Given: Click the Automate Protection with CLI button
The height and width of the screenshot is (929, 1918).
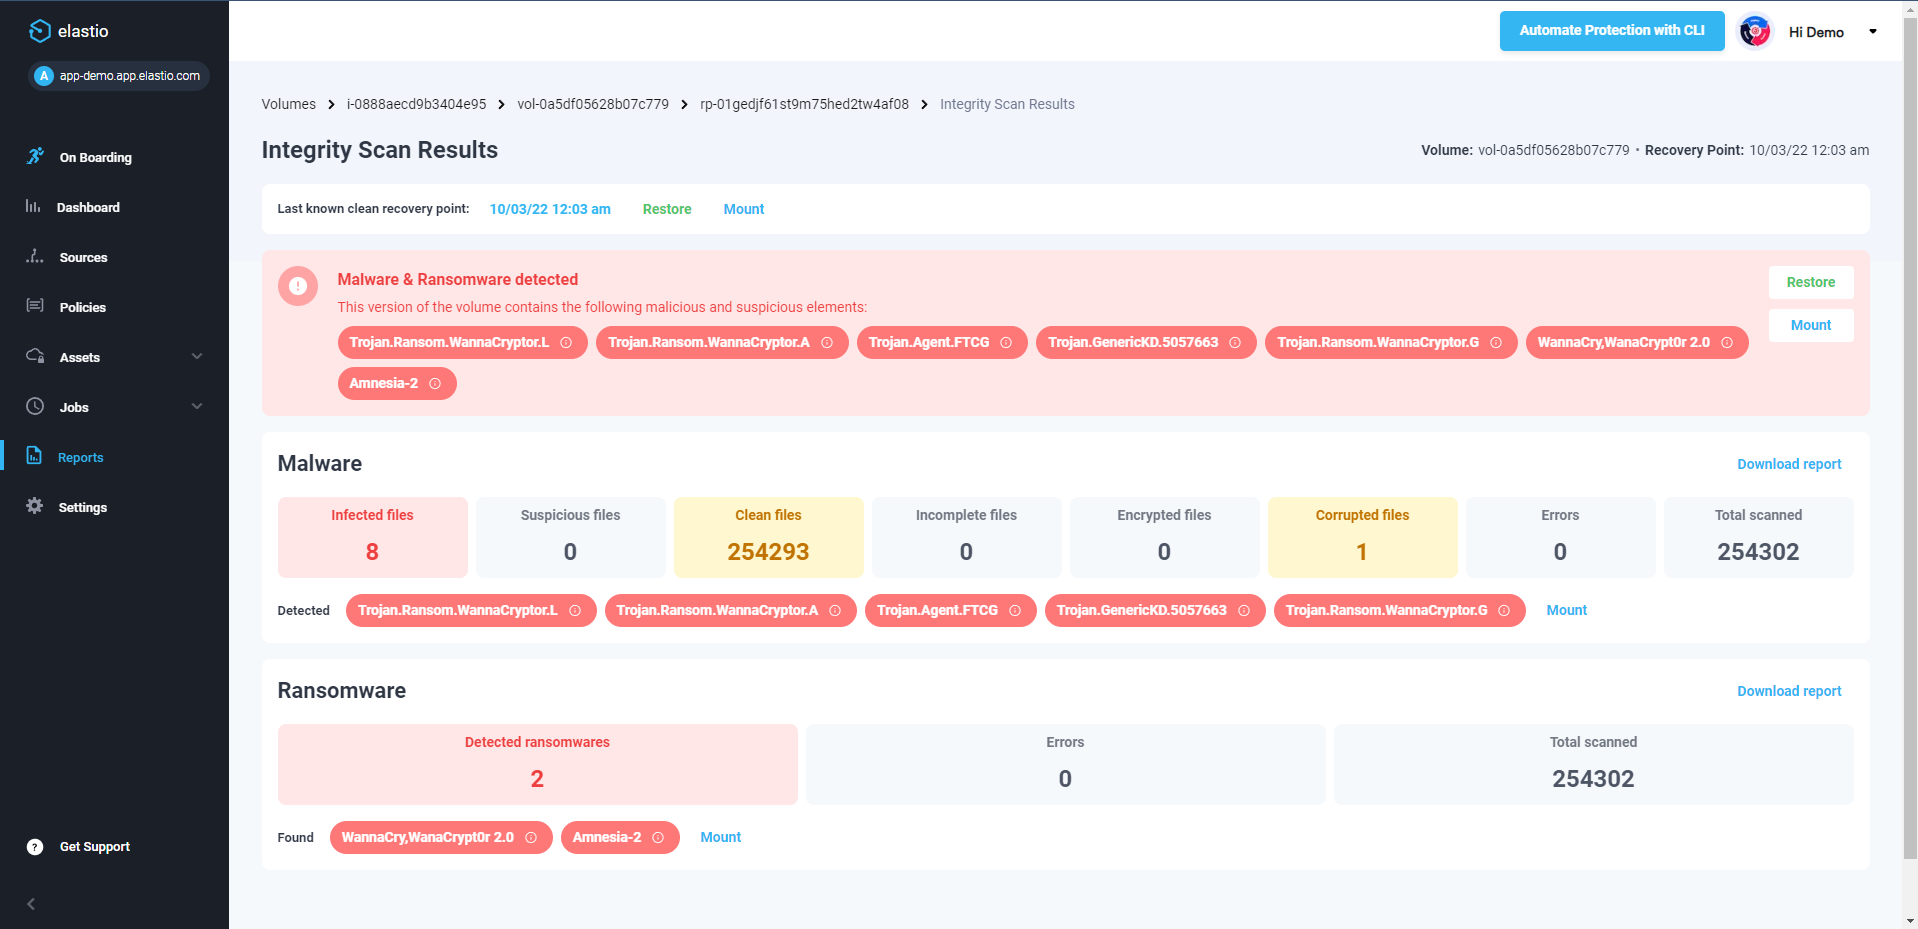Looking at the screenshot, I should pyautogui.click(x=1610, y=31).
